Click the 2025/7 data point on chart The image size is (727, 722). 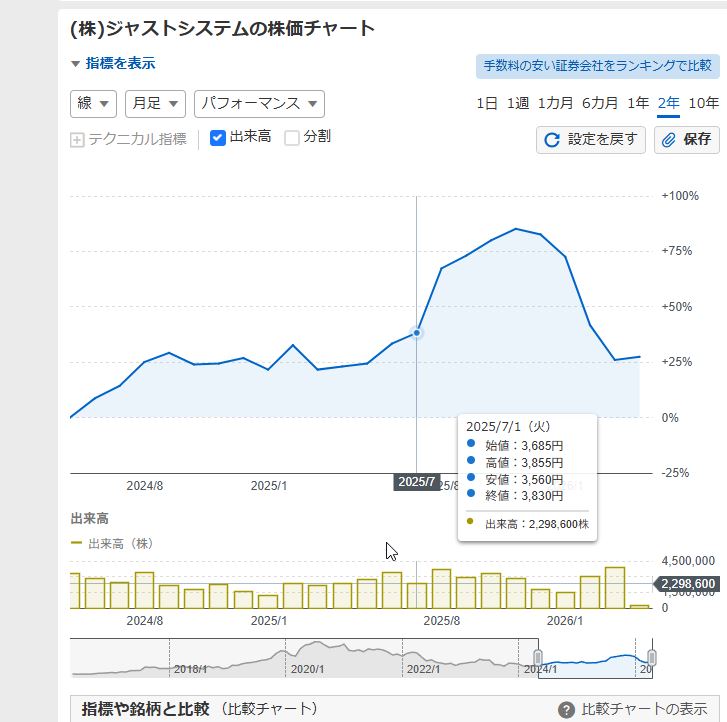pos(416,332)
